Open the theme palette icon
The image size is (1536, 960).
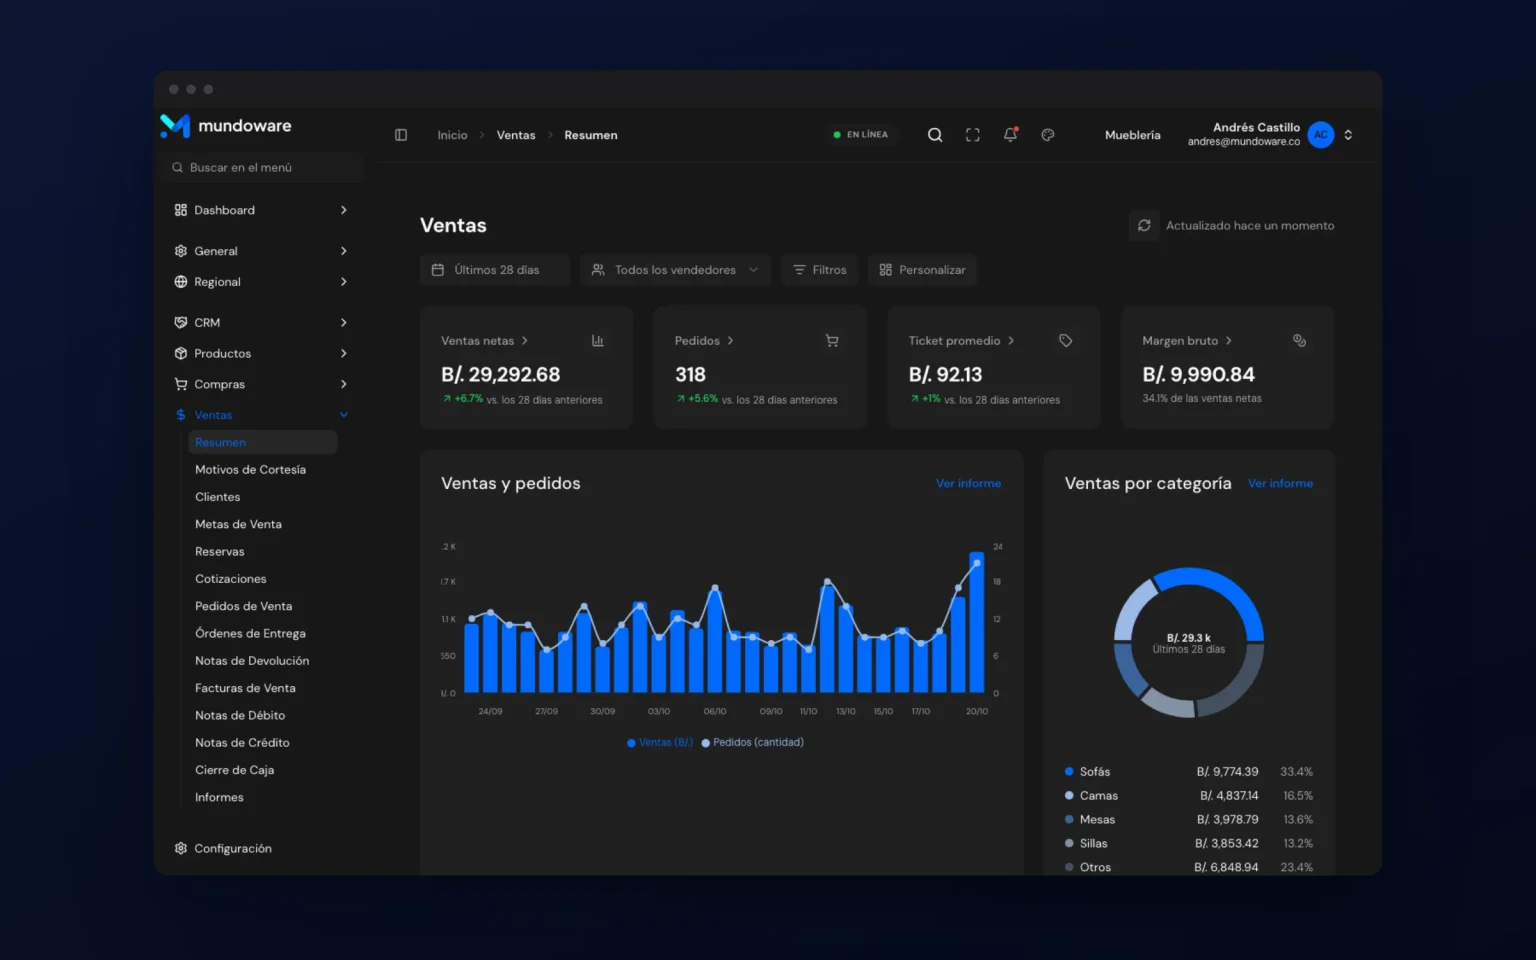coord(1048,135)
